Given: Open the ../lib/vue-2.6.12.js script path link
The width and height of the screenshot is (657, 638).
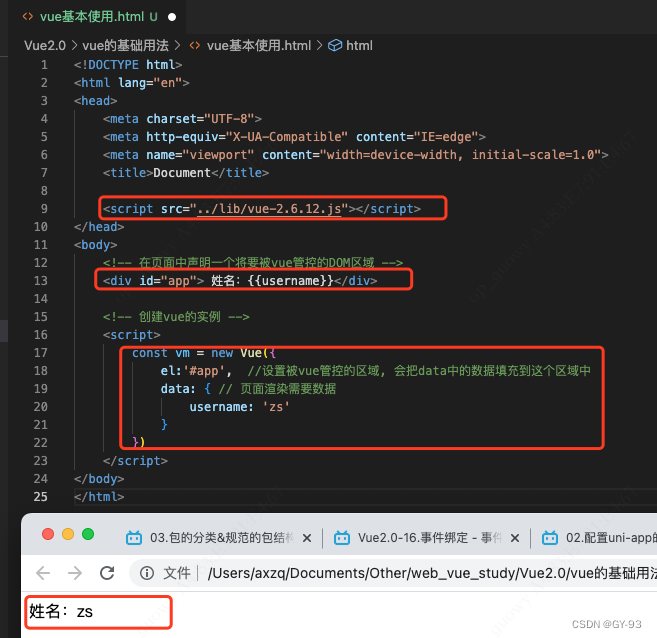Looking at the screenshot, I should click(269, 209).
